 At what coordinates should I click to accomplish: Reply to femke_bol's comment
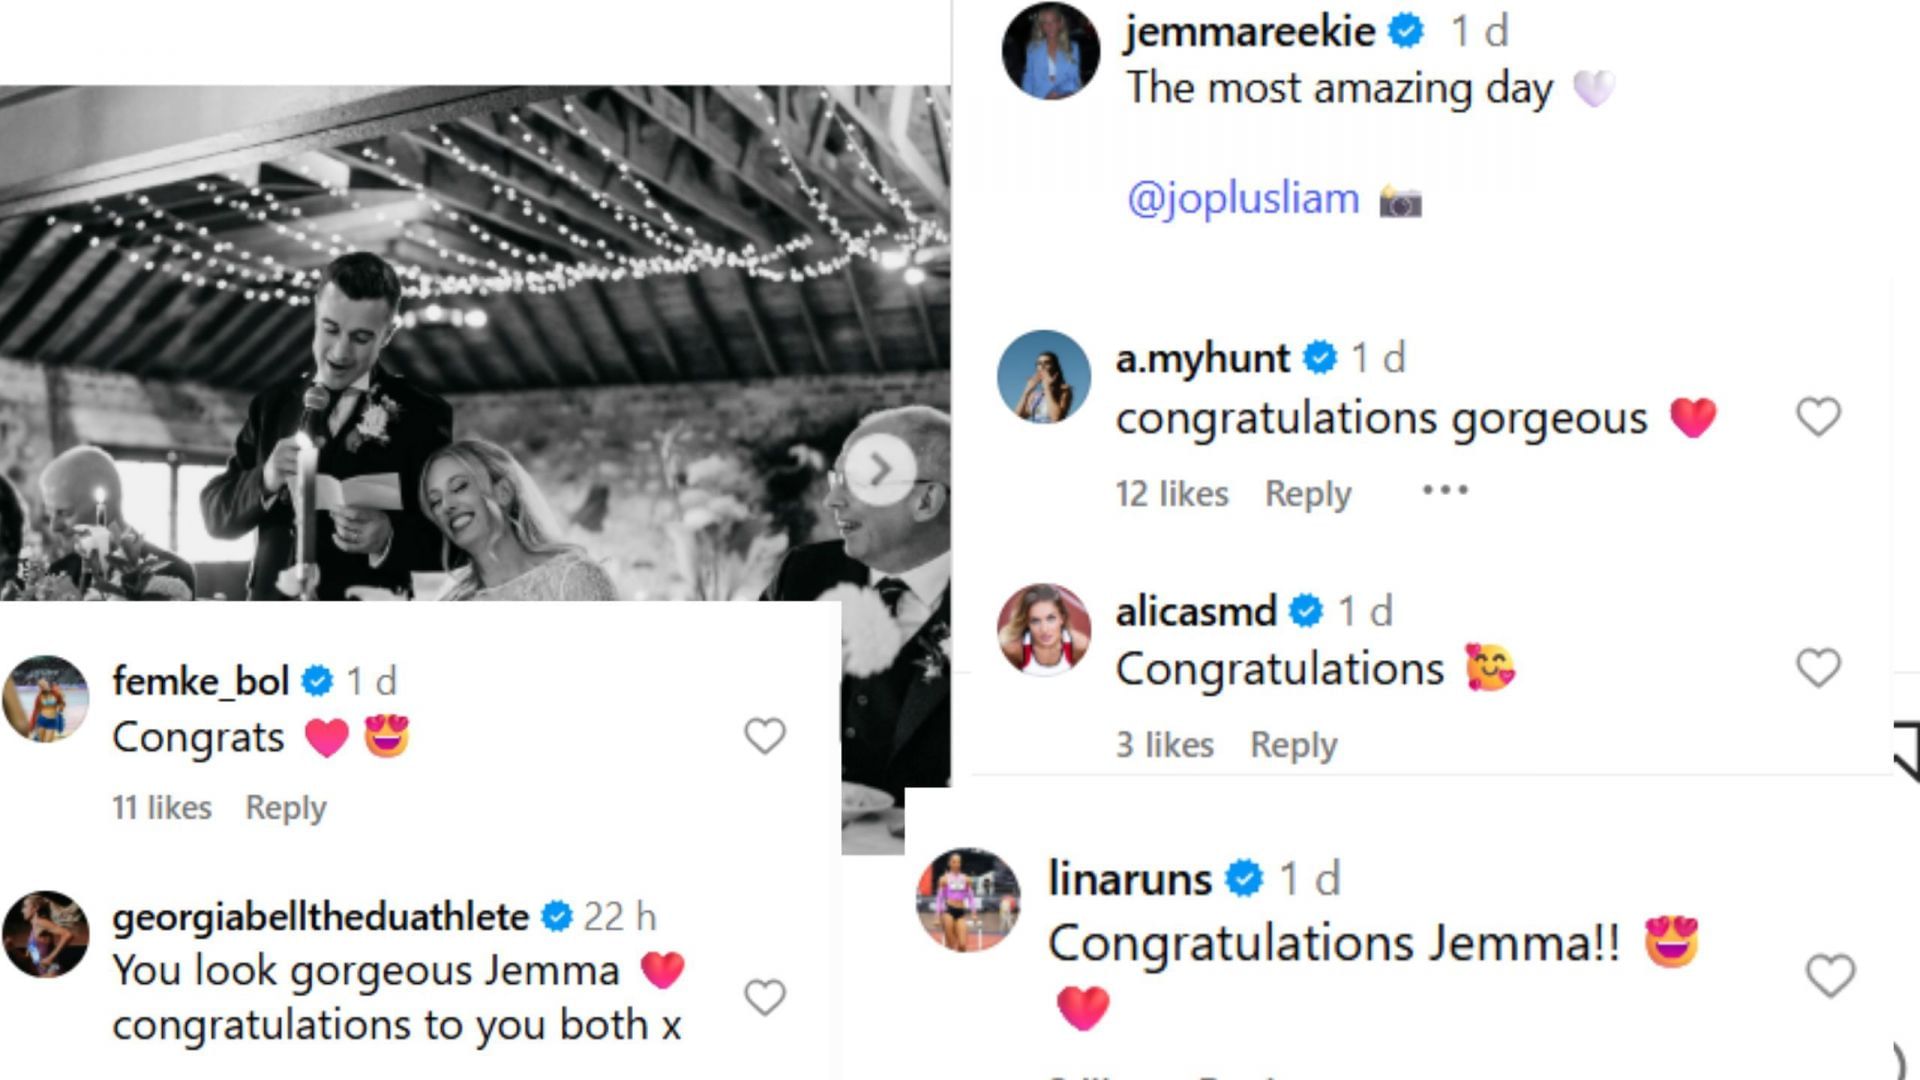click(x=286, y=808)
